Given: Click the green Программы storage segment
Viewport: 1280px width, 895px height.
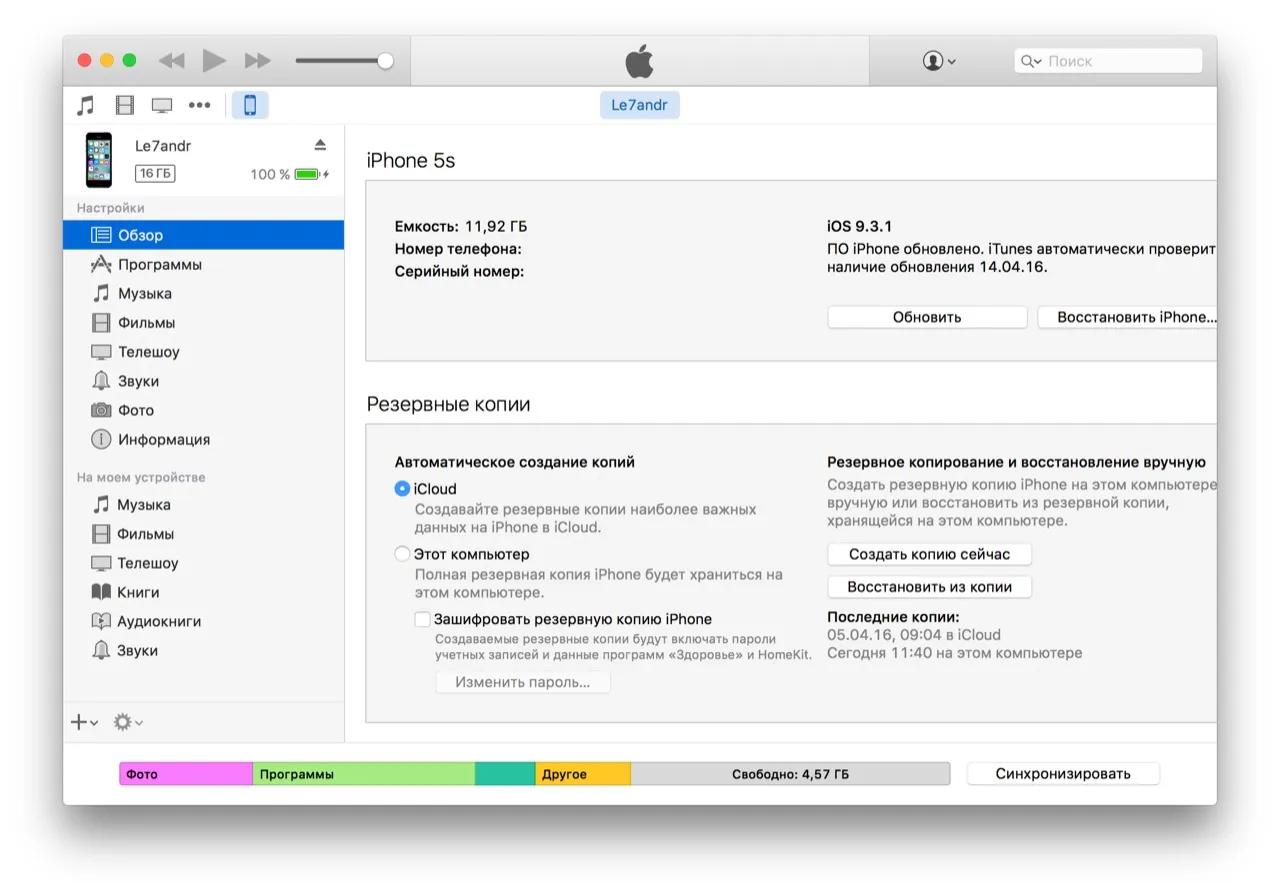Looking at the screenshot, I should pyautogui.click(x=364, y=774).
